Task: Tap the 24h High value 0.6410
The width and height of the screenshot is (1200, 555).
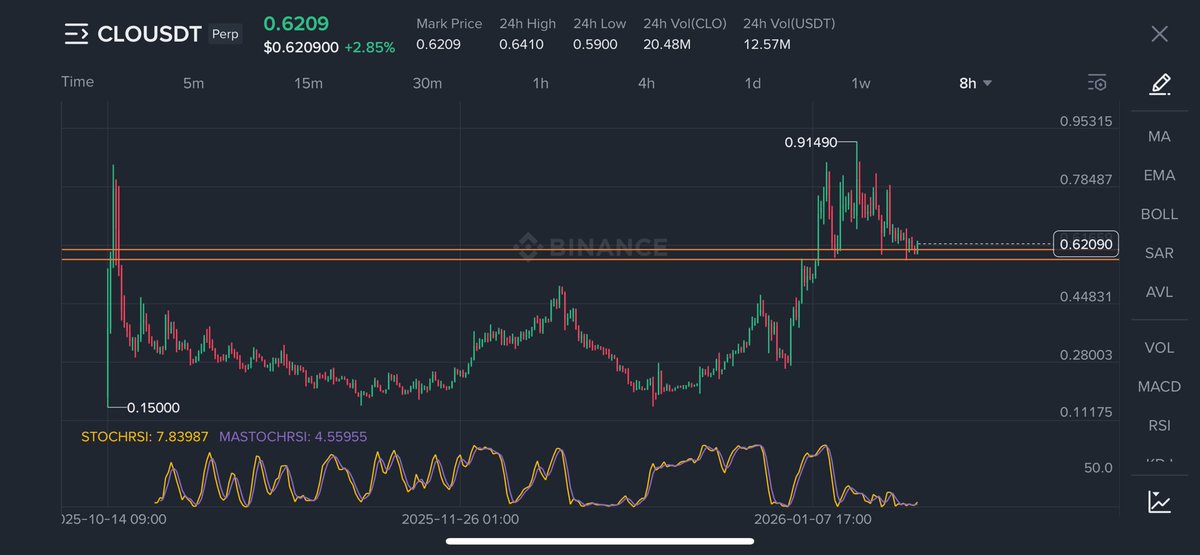Action: pos(521,44)
